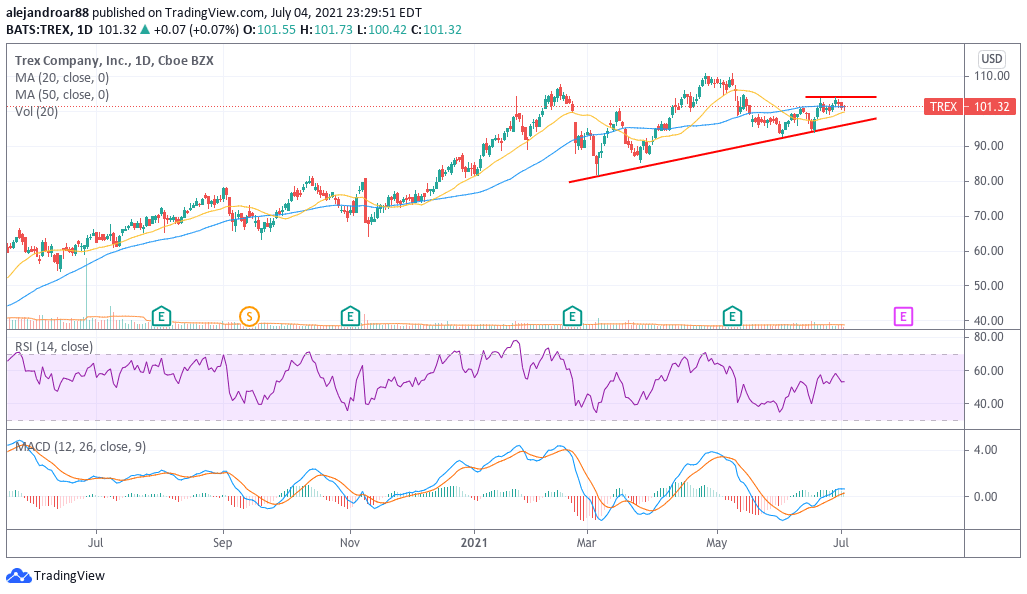1027x594 pixels.
Task: Click the TradingView cloud logo icon
Action: [18, 576]
